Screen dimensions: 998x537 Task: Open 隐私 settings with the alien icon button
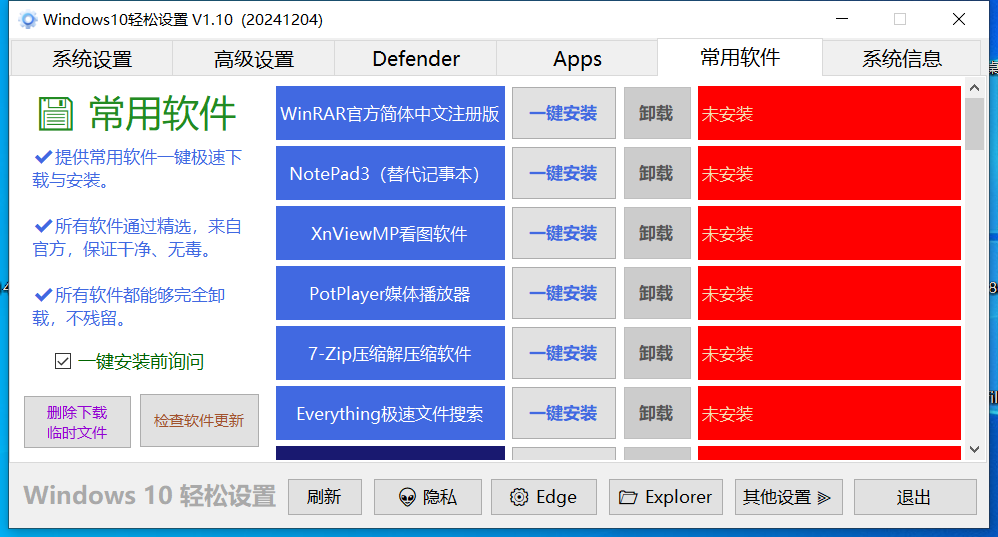427,497
